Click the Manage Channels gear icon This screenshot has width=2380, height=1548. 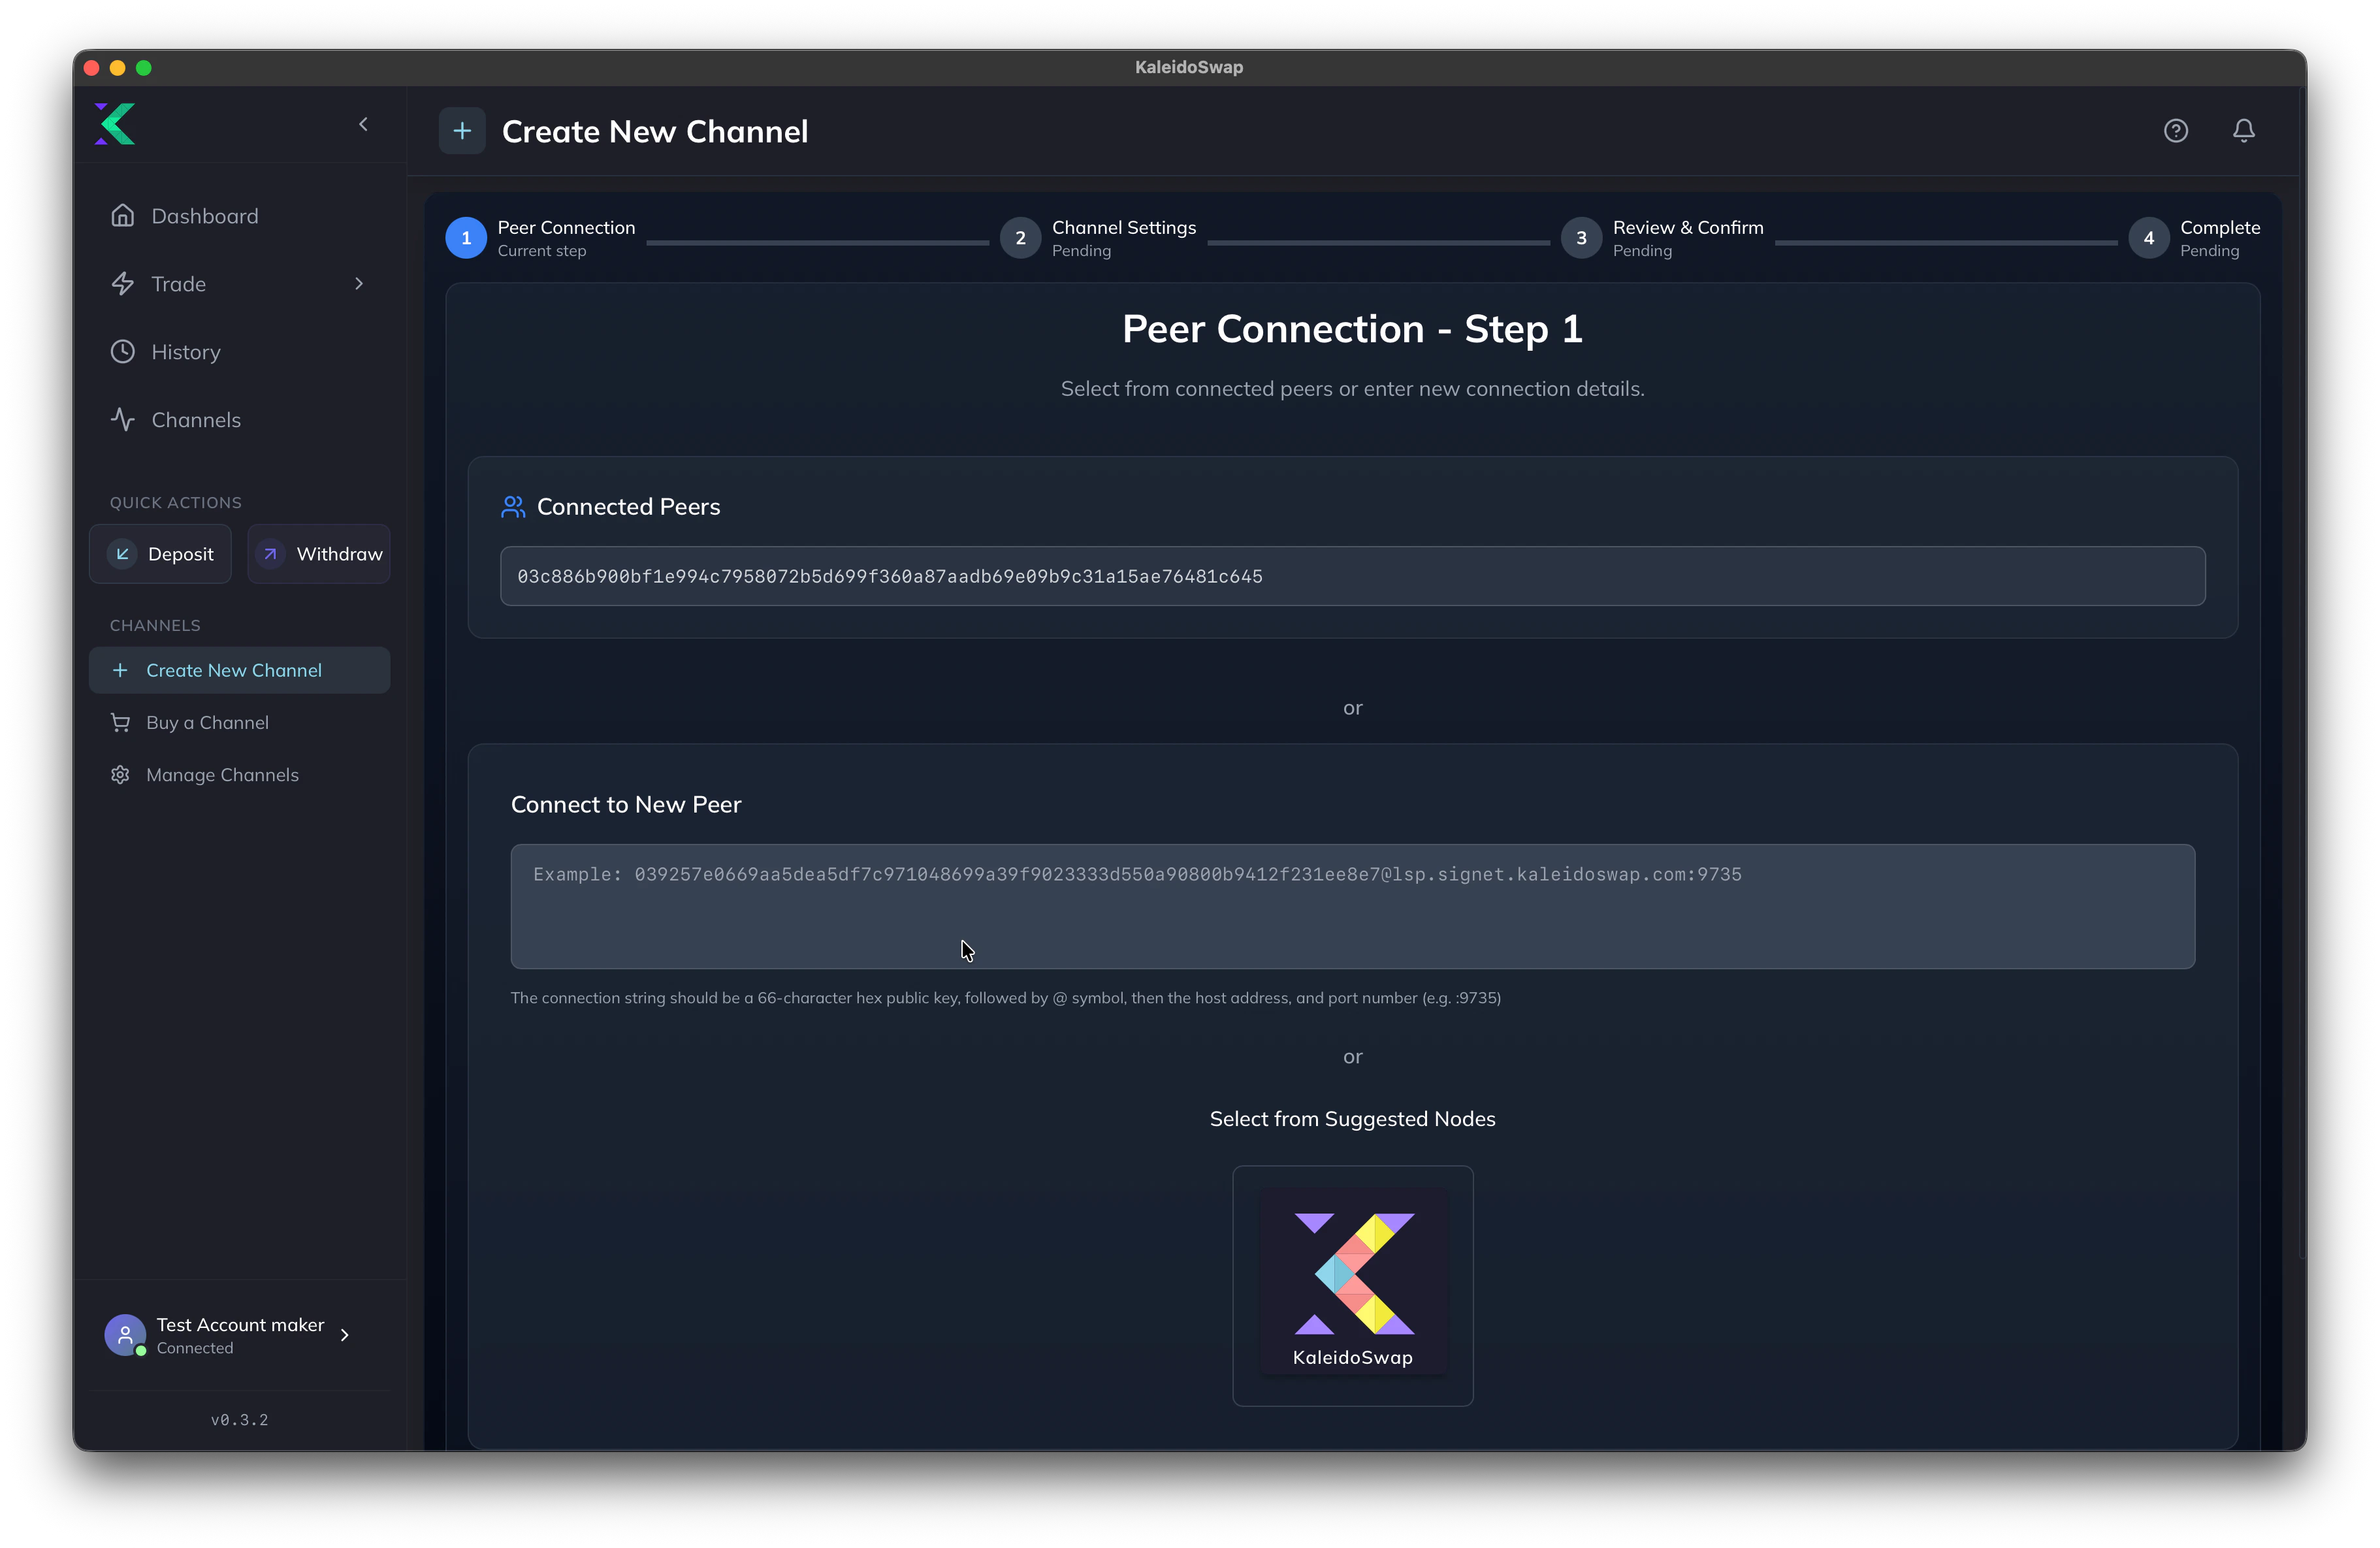click(120, 775)
